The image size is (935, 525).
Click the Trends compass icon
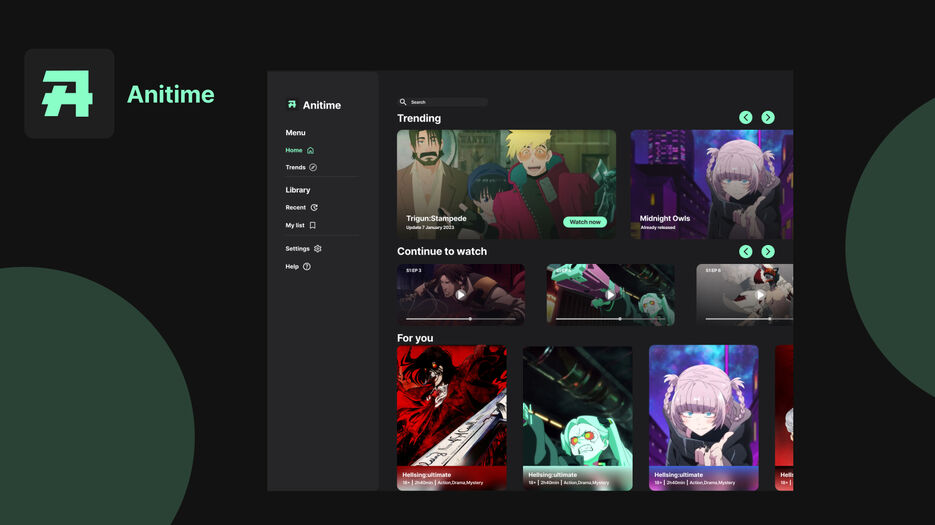click(313, 168)
